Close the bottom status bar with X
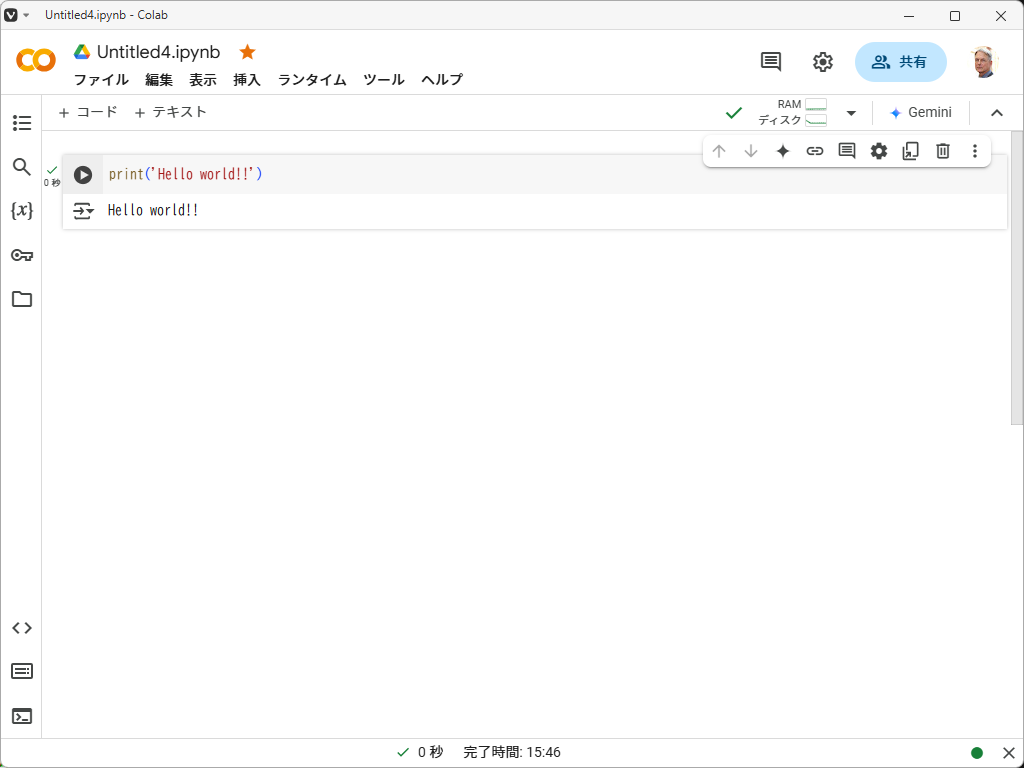Viewport: 1024px width, 768px height. pyautogui.click(x=1008, y=753)
